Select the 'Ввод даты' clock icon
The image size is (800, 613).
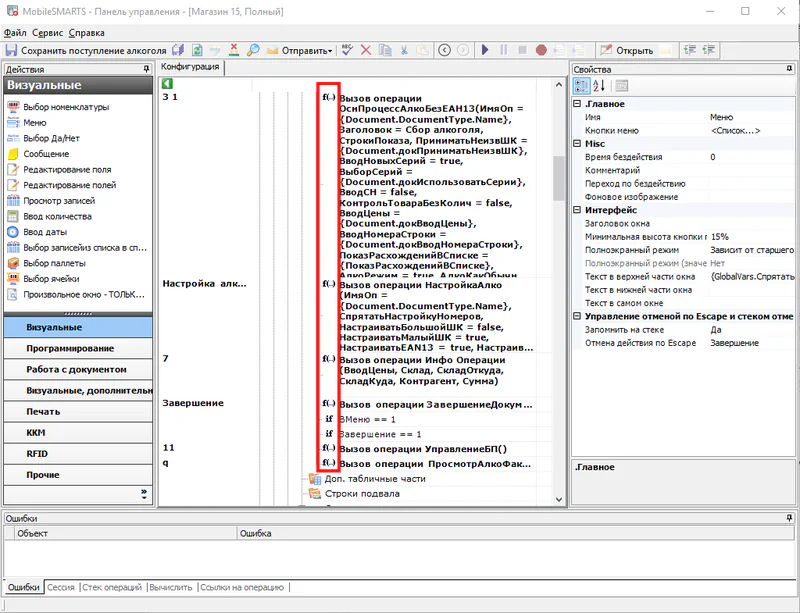(x=13, y=232)
